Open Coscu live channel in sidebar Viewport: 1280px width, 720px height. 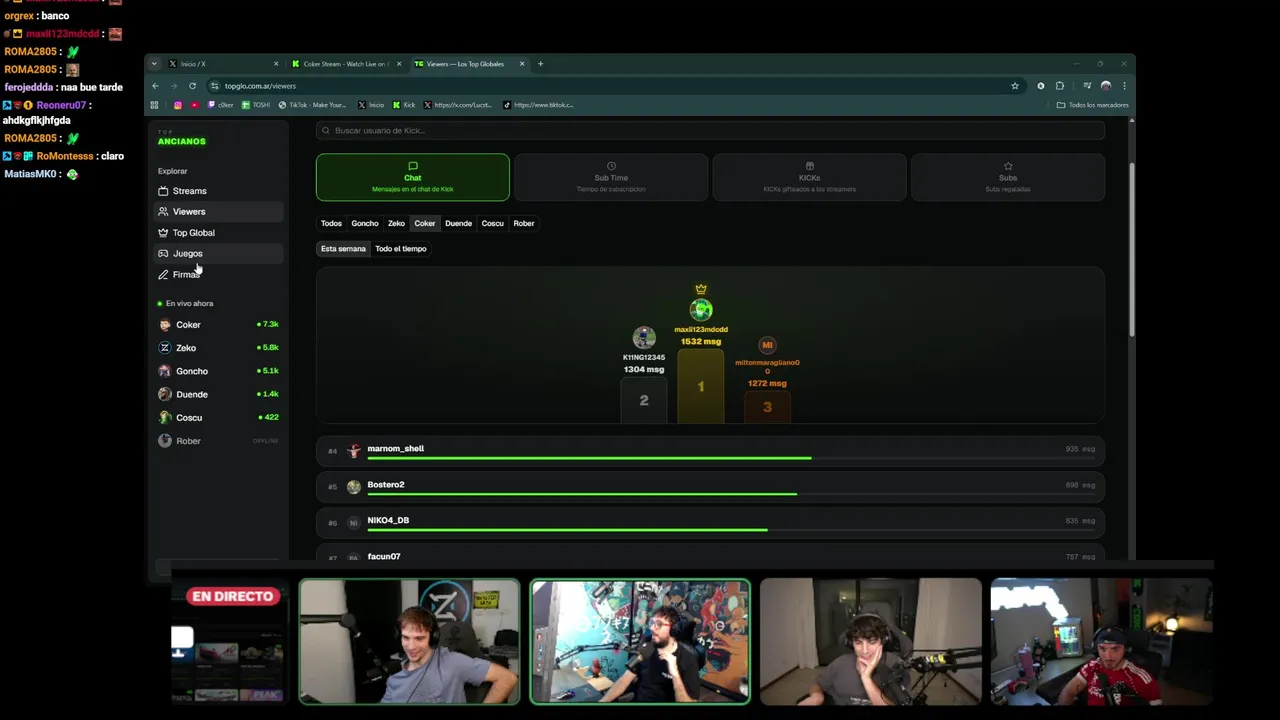pyautogui.click(x=218, y=418)
